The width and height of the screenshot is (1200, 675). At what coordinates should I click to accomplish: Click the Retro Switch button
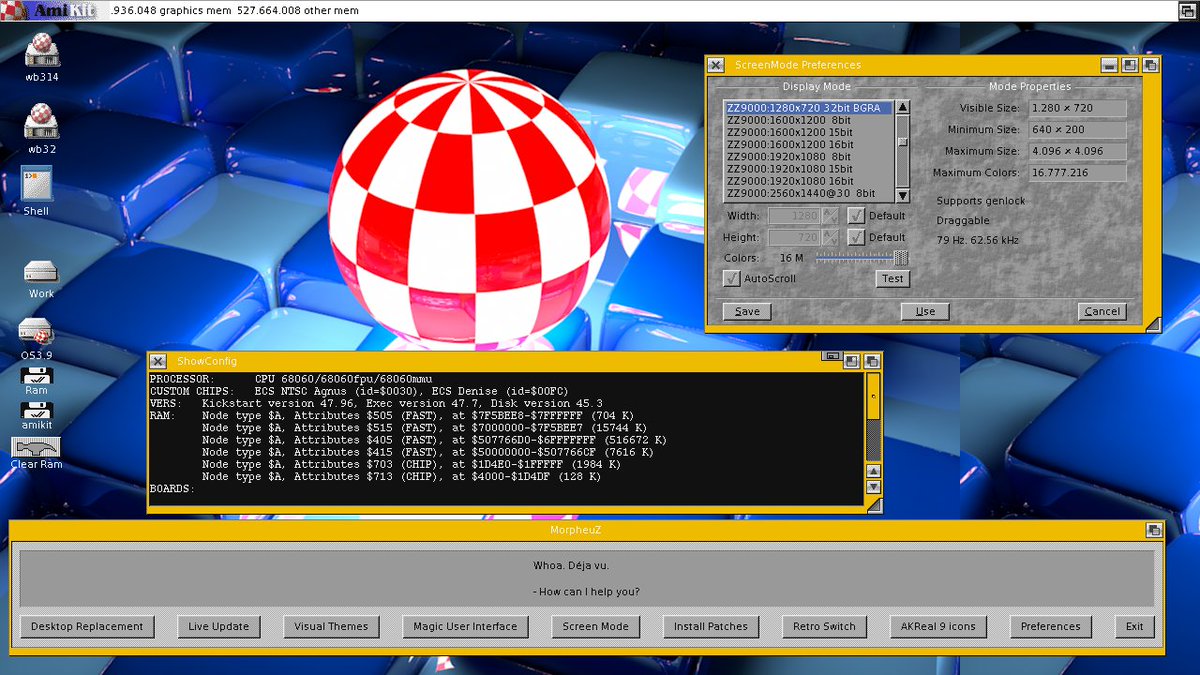(824, 626)
